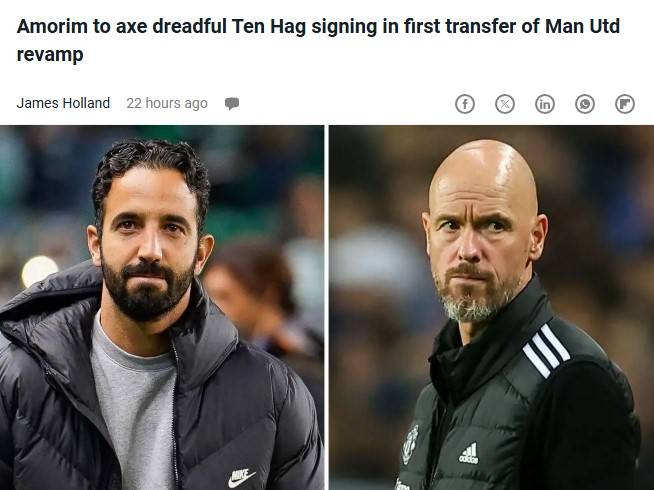The image size is (654, 490).
Task: Click 'first transfer' in the headline
Action: point(460,26)
